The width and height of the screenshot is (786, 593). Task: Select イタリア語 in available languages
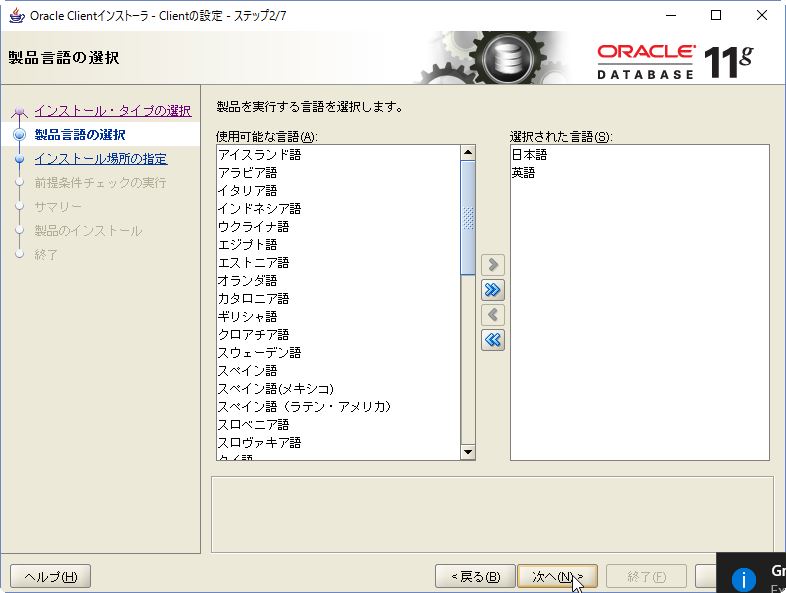pyautogui.click(x=338, y=191)
